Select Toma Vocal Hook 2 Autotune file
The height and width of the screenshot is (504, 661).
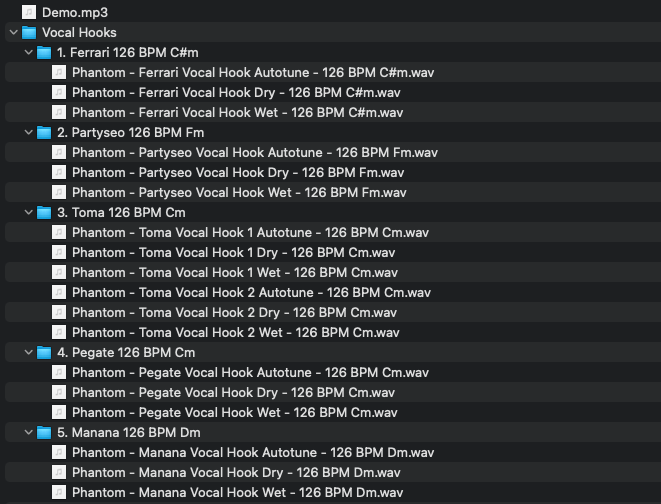[250, 292]
